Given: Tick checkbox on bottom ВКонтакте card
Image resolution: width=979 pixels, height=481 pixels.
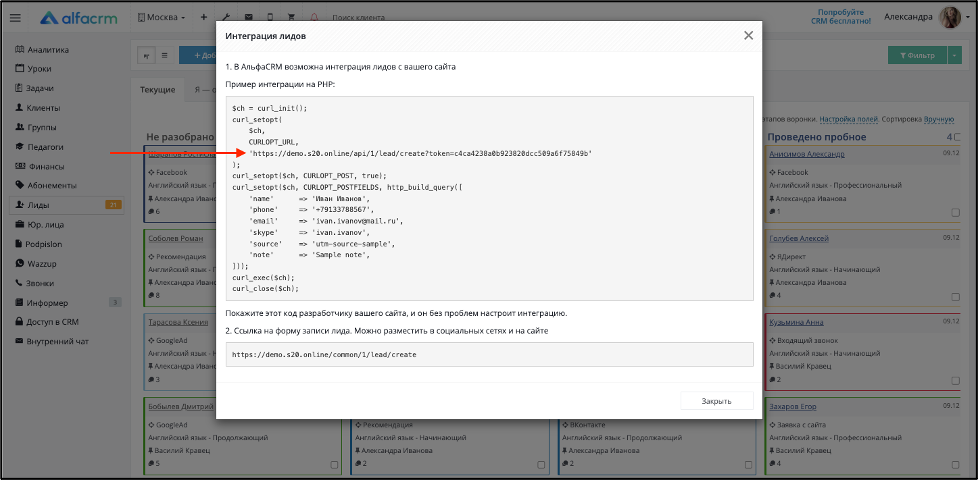Looking at the screenshot, I should (748, 465).
